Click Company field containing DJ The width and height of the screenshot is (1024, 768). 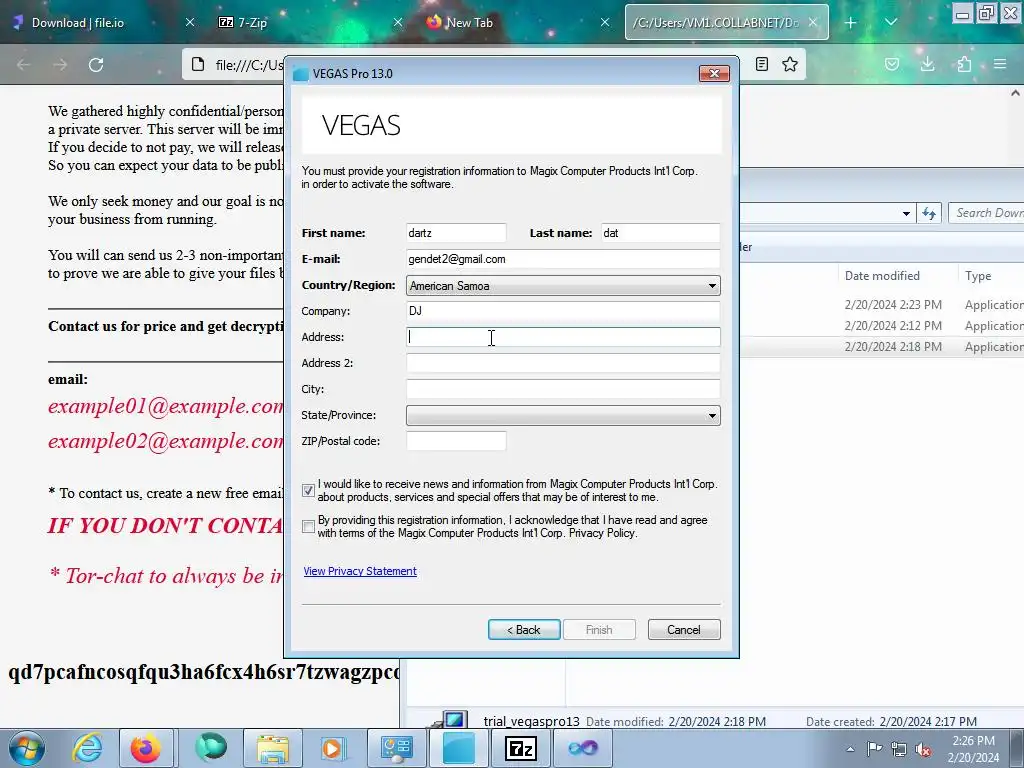click(563, 311)
